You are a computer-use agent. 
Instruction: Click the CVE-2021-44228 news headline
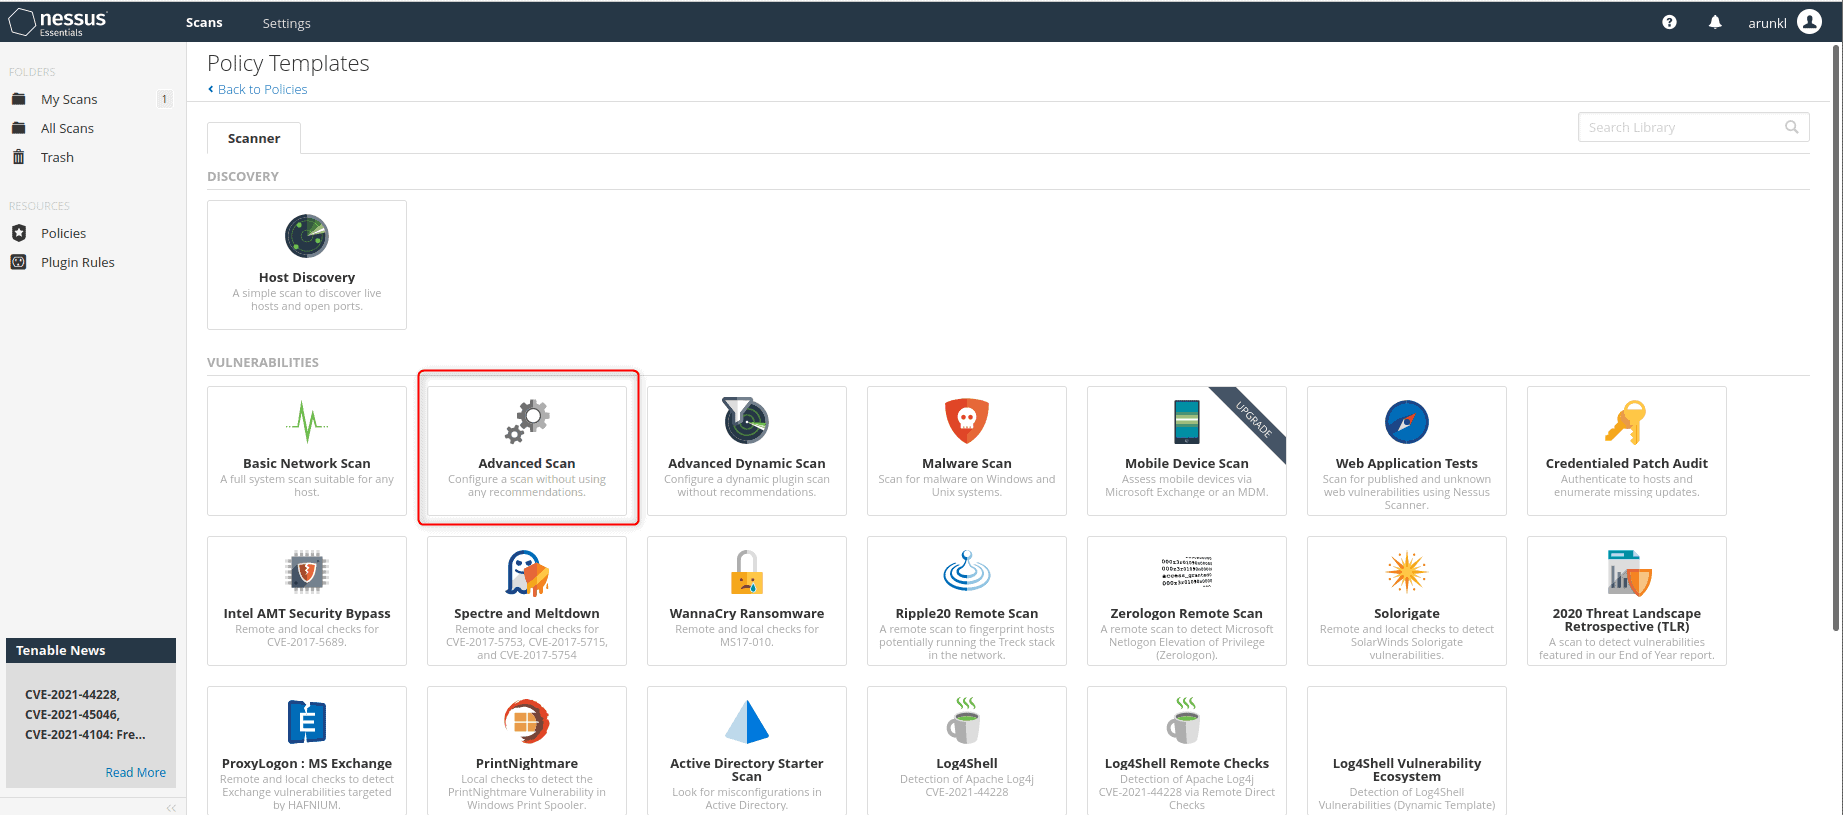(85, 714)
